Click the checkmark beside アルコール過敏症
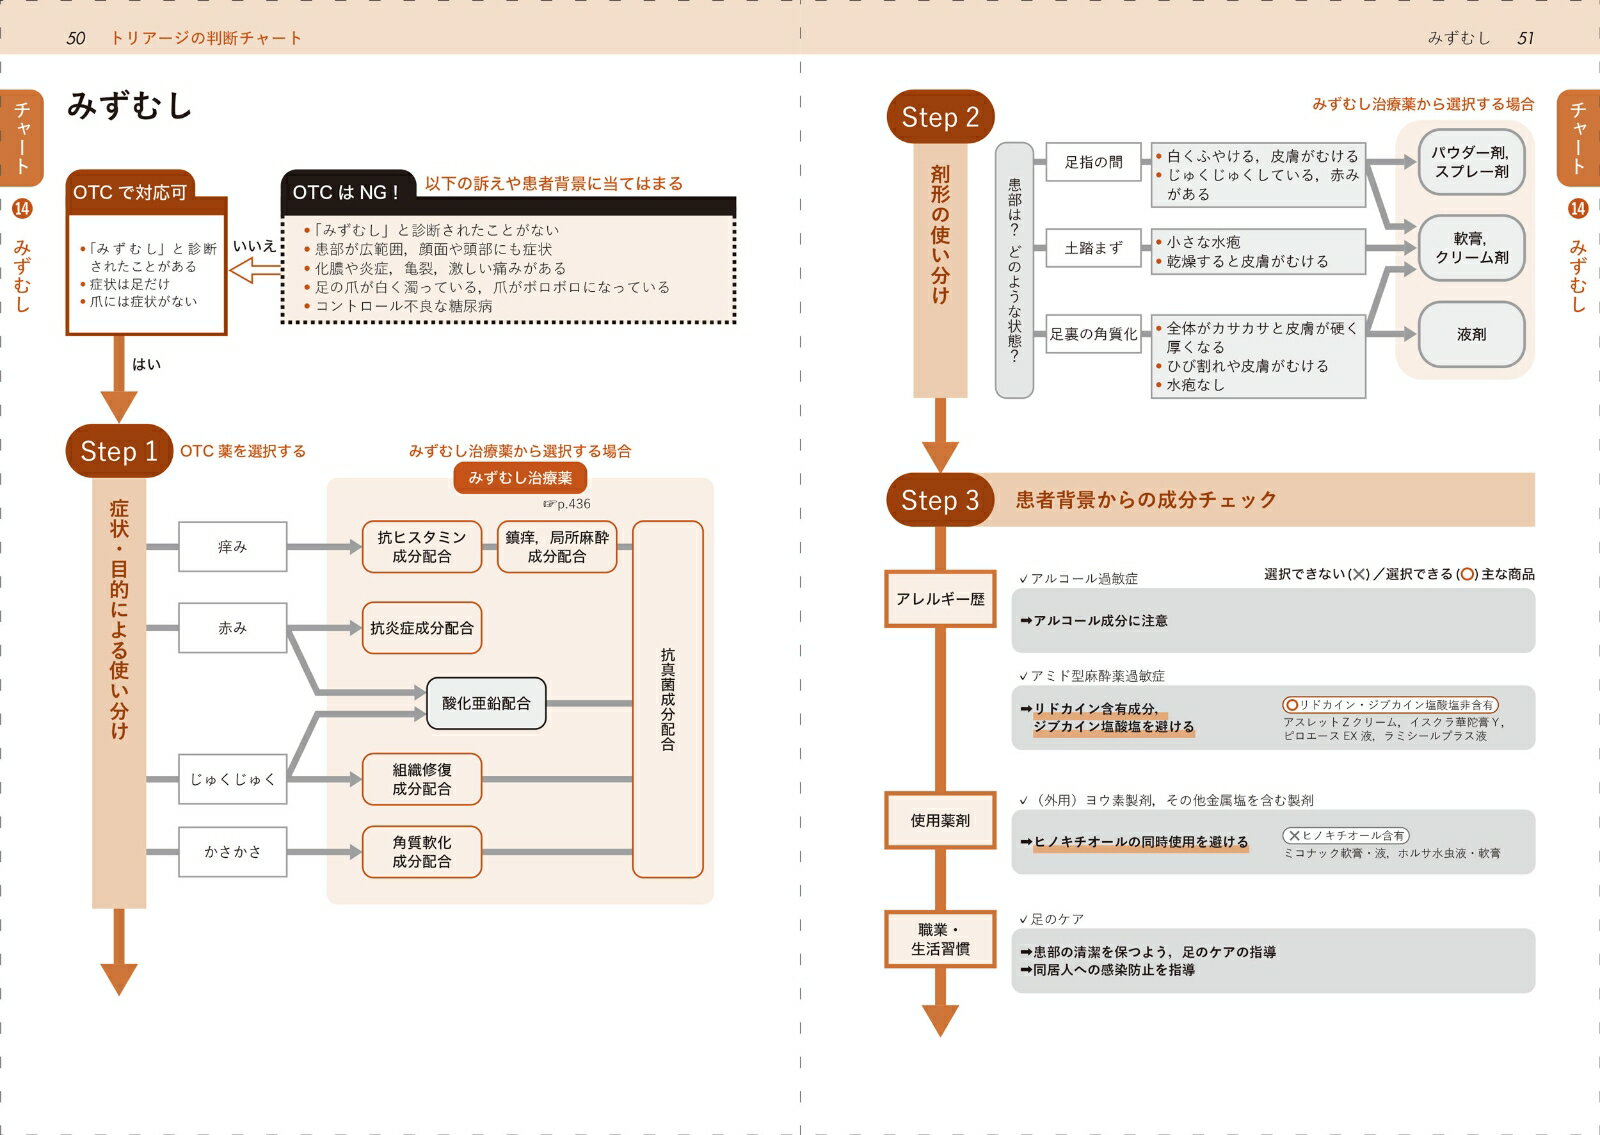1600x1135 pixels. [x=1023, y=579]
